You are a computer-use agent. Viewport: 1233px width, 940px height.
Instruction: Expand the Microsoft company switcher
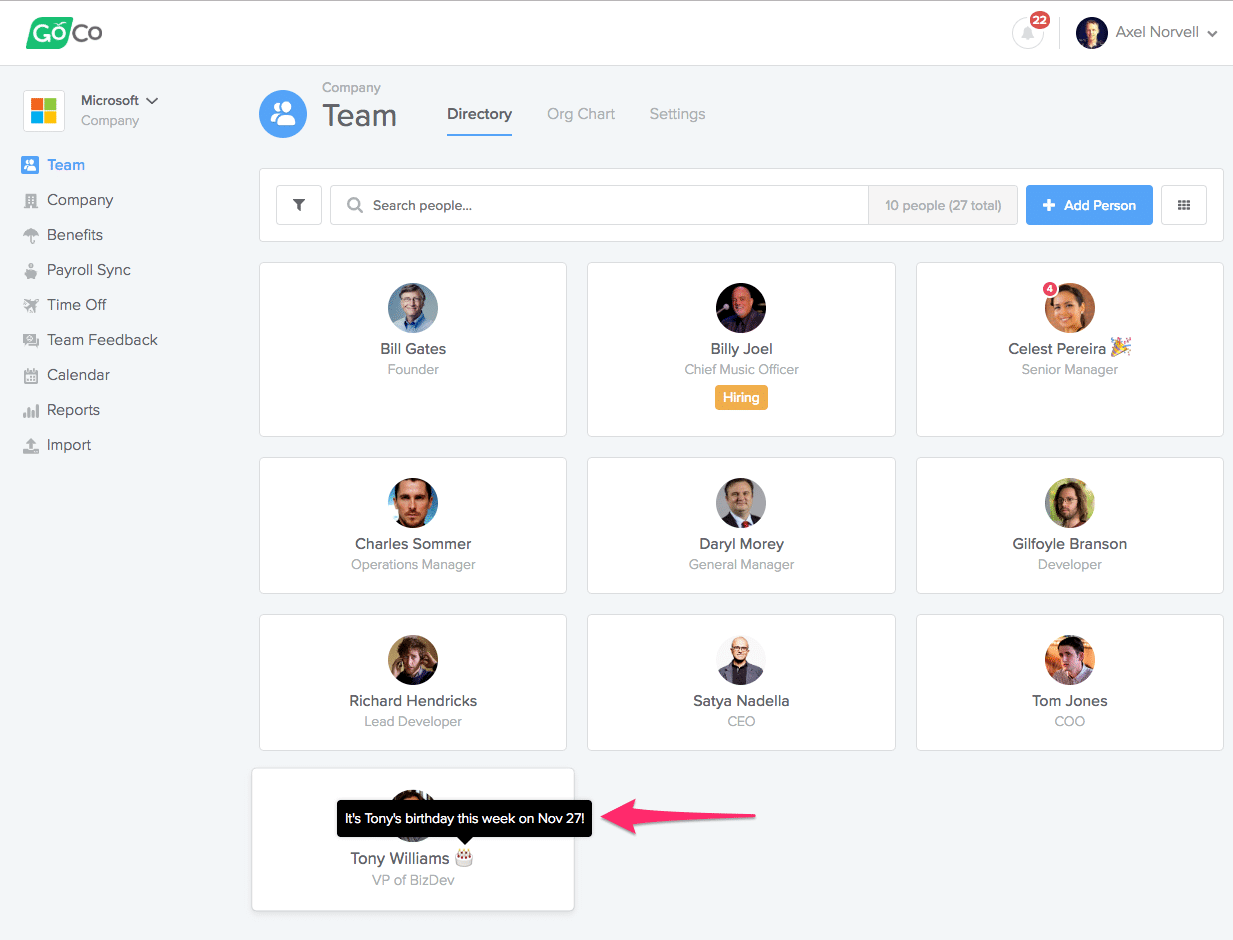point(120,100)
